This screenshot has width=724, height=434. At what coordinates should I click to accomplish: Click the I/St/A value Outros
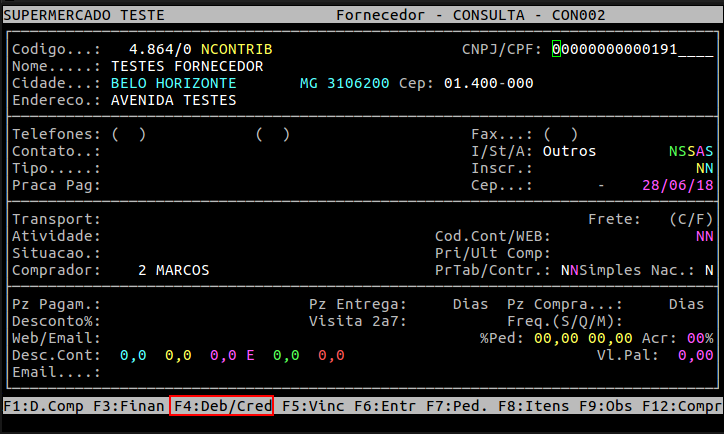pos(569,151)
